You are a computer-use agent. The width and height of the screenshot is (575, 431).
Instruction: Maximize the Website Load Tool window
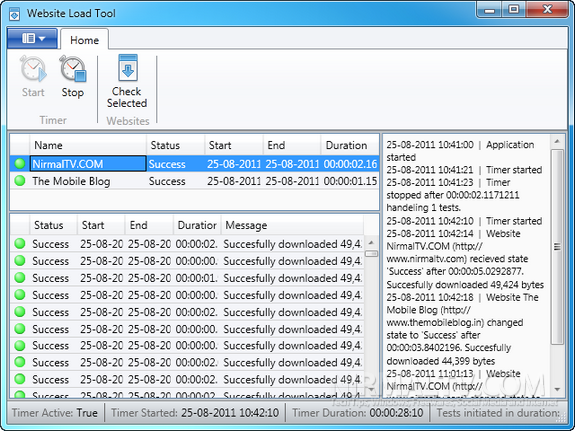pyautogui.click(x=514, y=10)
